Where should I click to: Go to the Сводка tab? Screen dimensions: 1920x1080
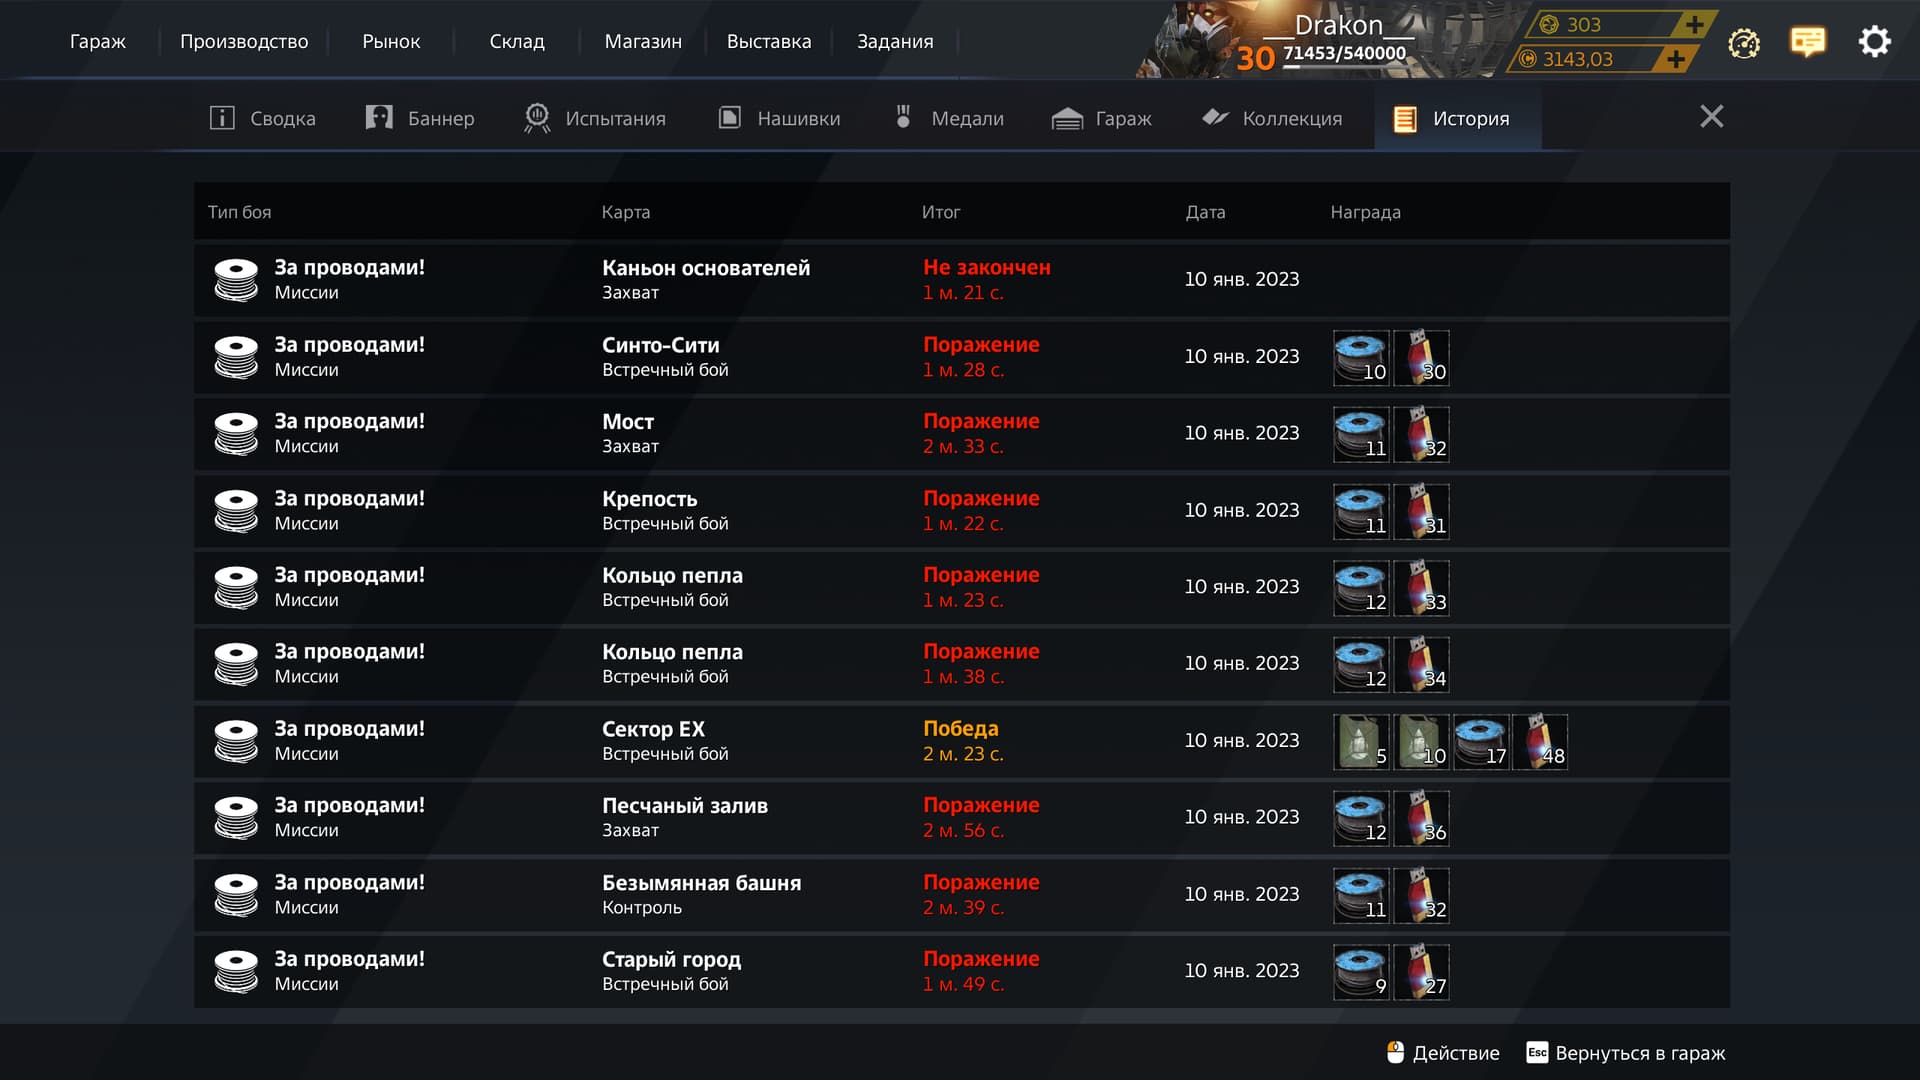point(263,118)
